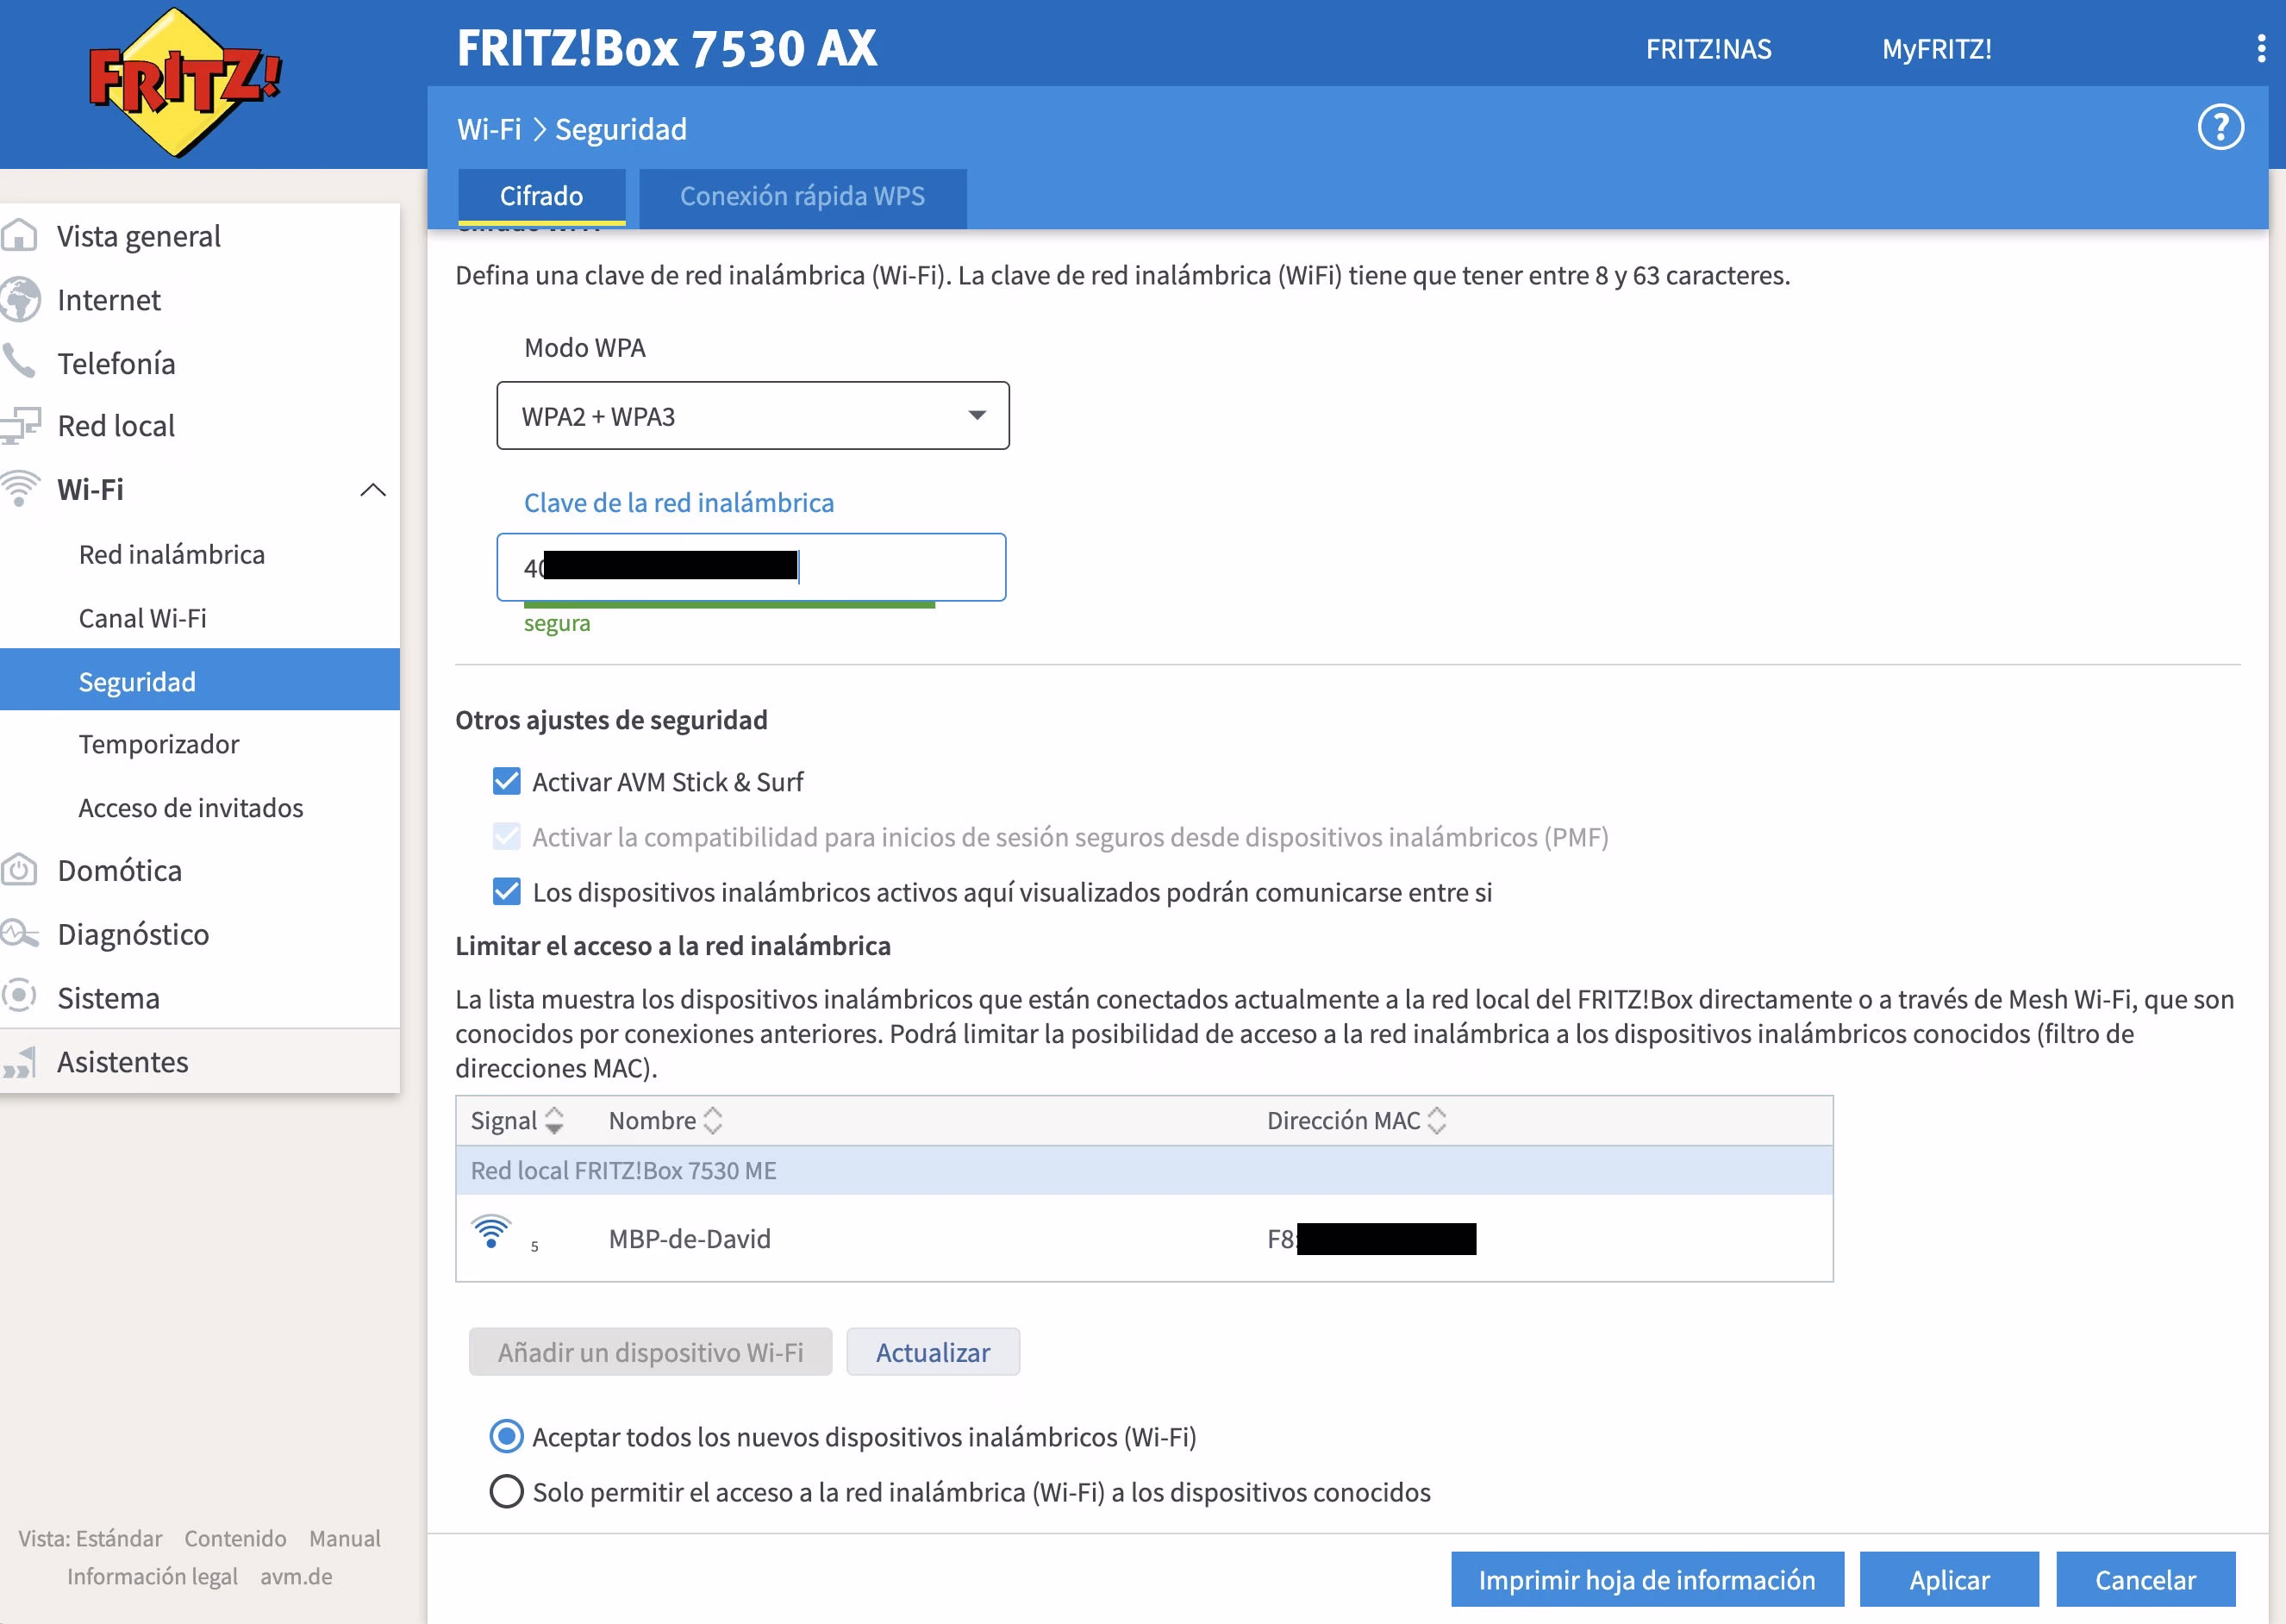Click the MAC address of MBP-de-David

click(x=1371, y=1239)
